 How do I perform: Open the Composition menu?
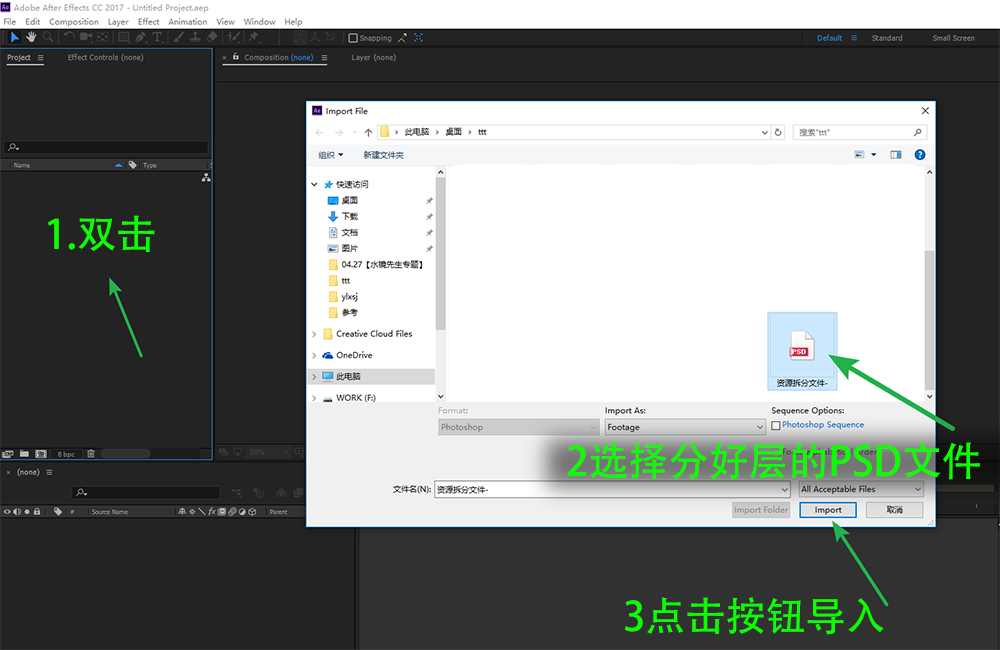point(73,22)
